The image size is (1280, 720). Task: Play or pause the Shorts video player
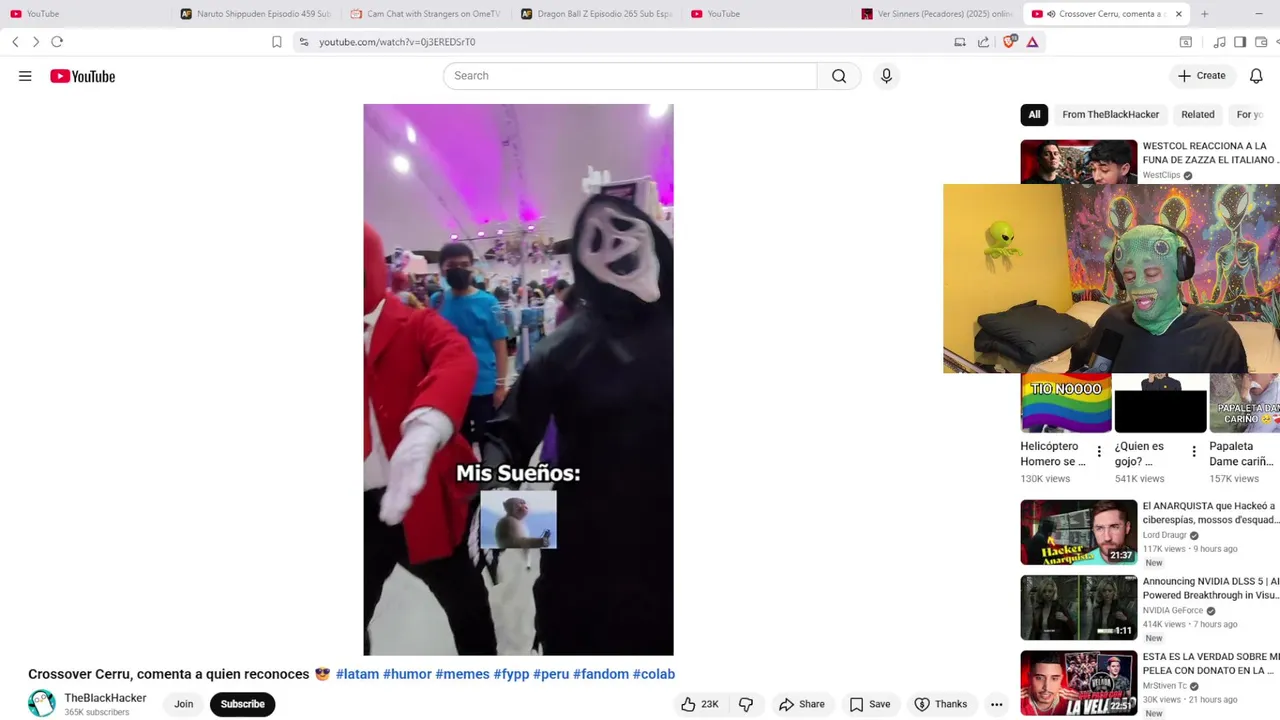[518, 380]
